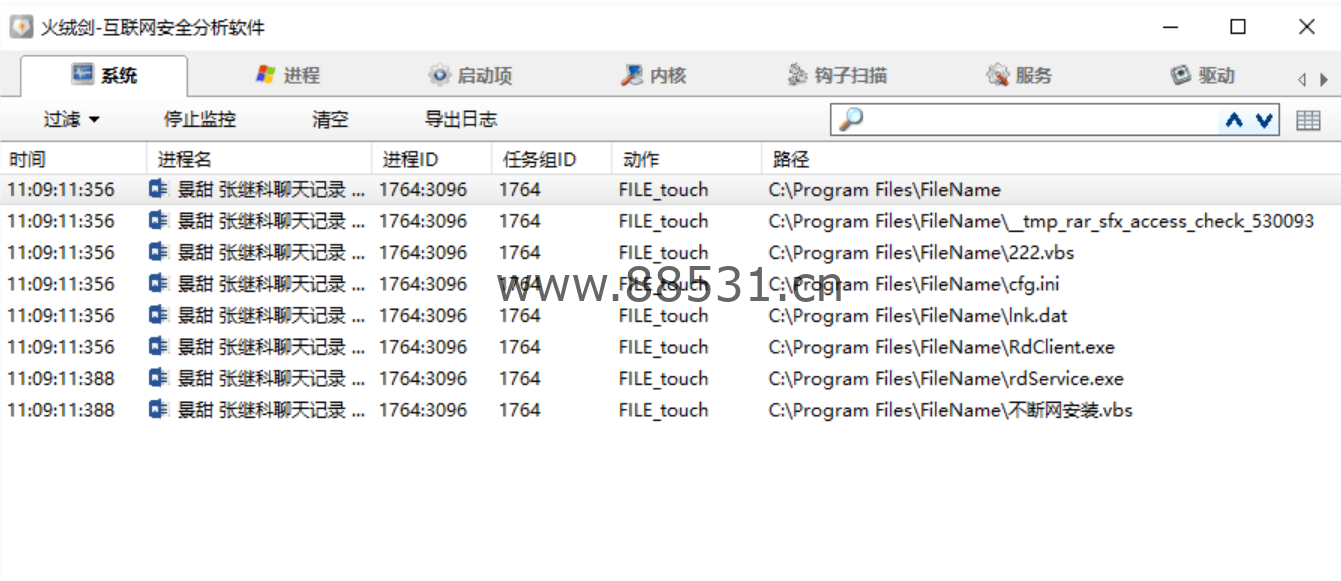
Task: Click the process icon in the rdService.exe row
Action: click(158, 378)
